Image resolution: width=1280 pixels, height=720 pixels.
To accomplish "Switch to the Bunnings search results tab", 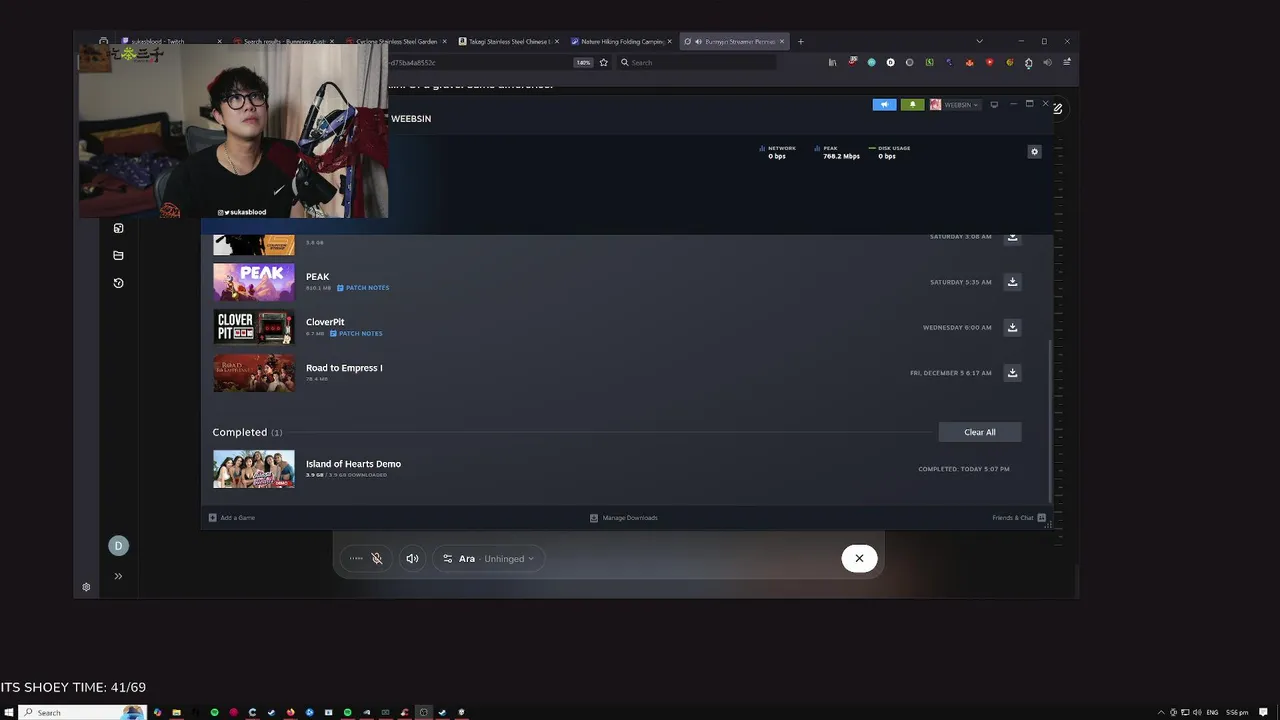I will [x=285, y=42].
